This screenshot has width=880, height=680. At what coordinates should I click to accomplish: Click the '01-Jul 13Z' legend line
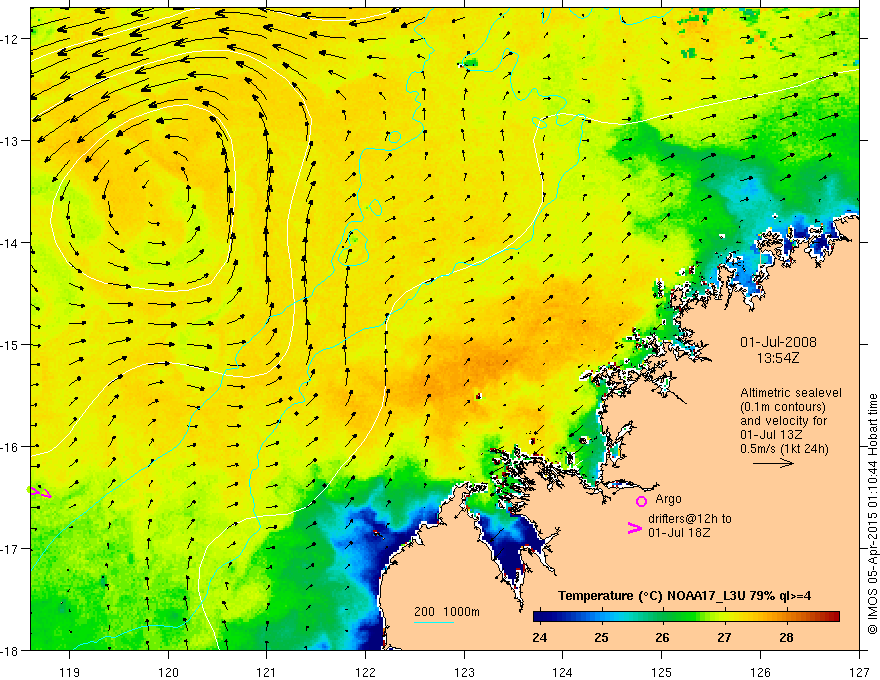click(771, 435)
